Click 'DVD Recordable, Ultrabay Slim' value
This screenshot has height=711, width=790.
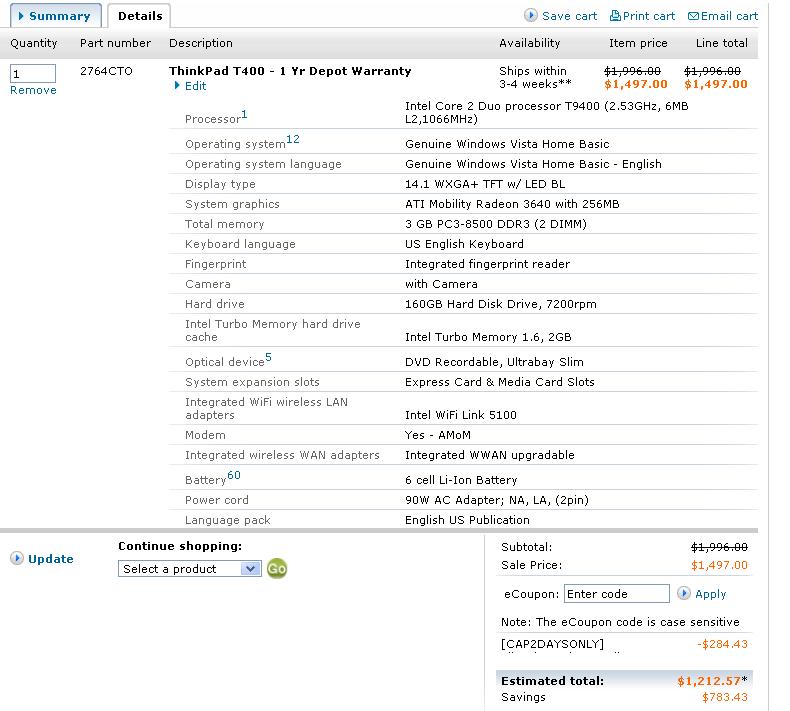pyautogui.click(x=494, y=362)
